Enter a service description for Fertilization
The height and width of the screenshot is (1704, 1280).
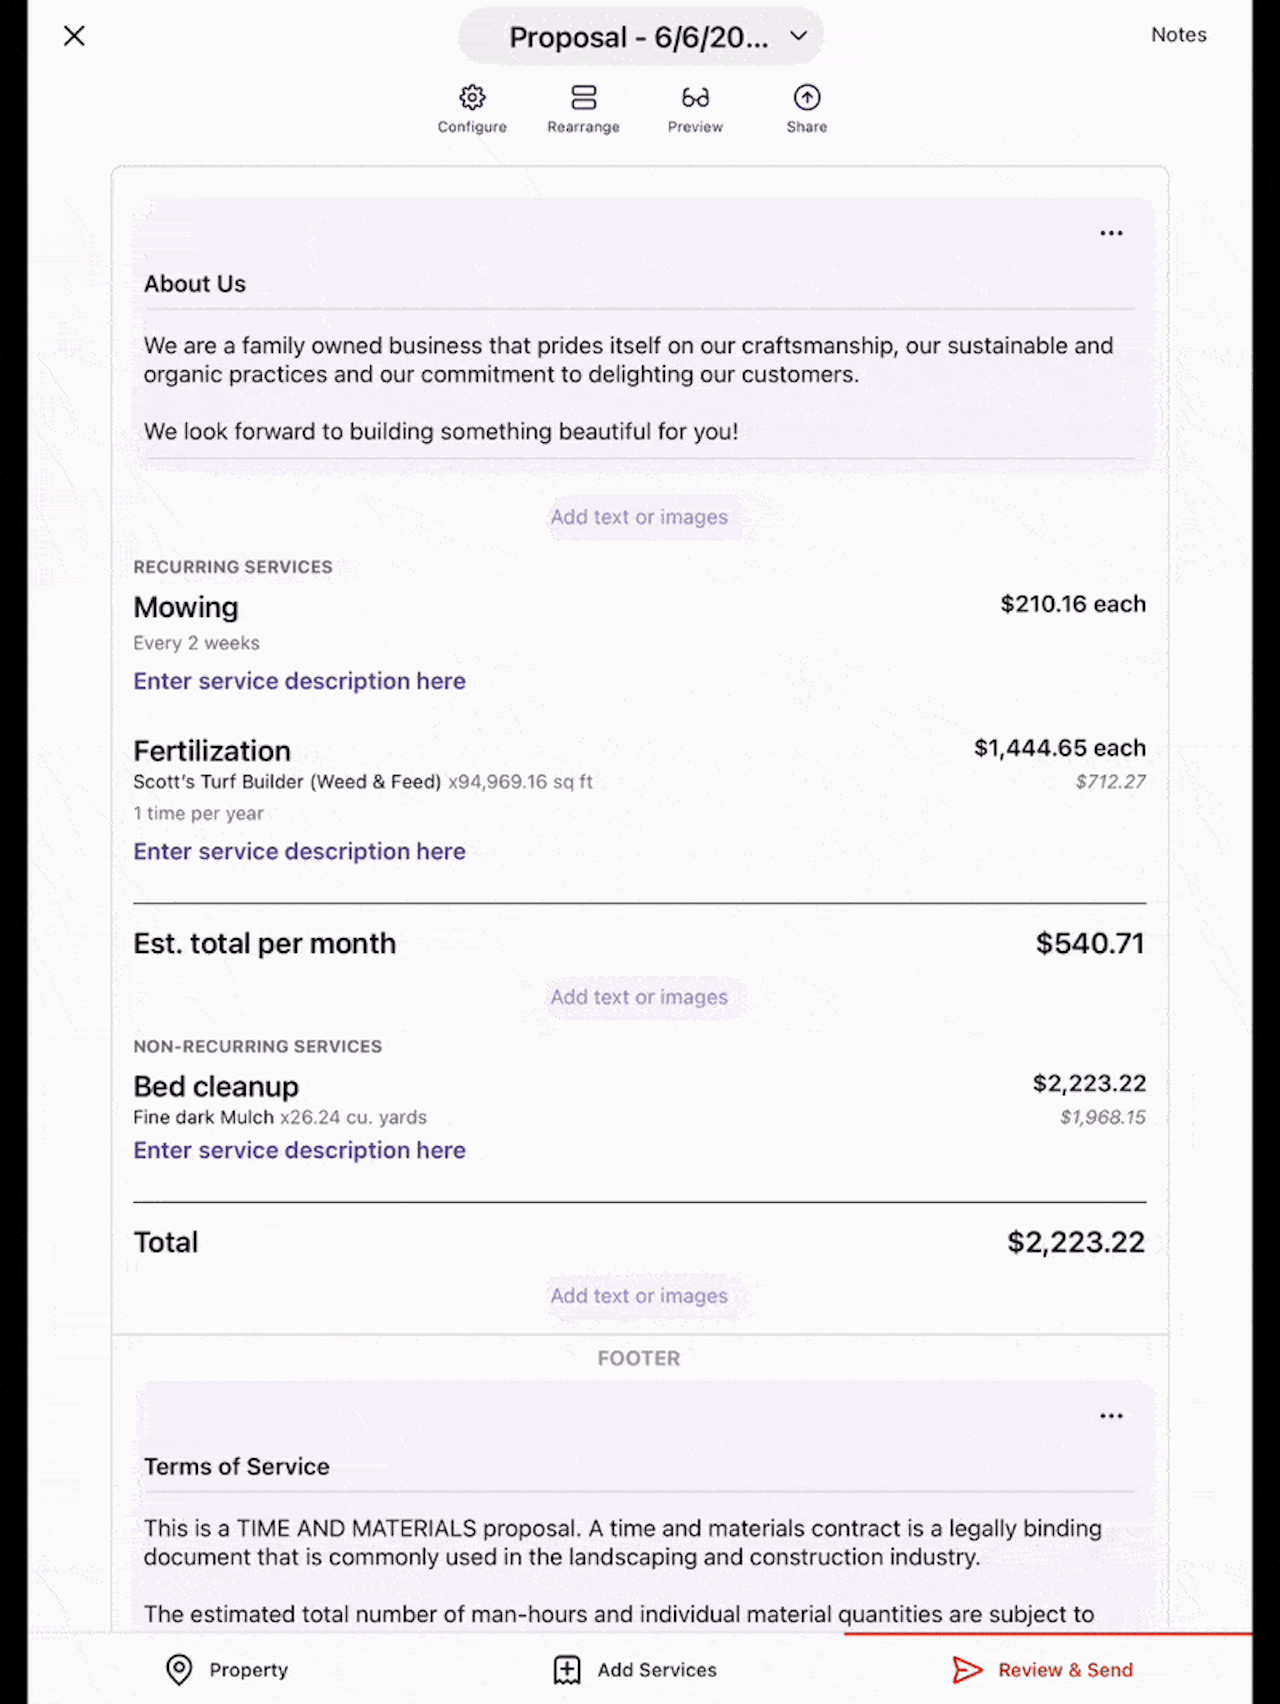click(299, 851)
